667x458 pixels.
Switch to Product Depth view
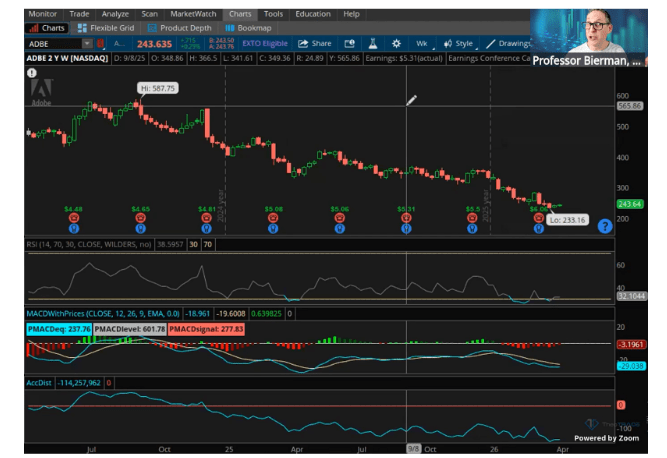[x=179, y=28]
